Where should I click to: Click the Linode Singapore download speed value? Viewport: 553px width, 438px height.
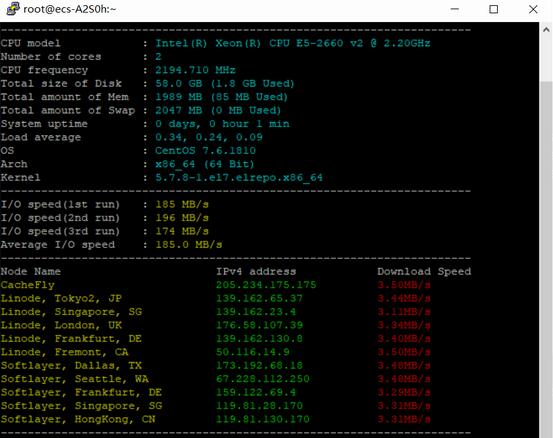coord(404,312)
